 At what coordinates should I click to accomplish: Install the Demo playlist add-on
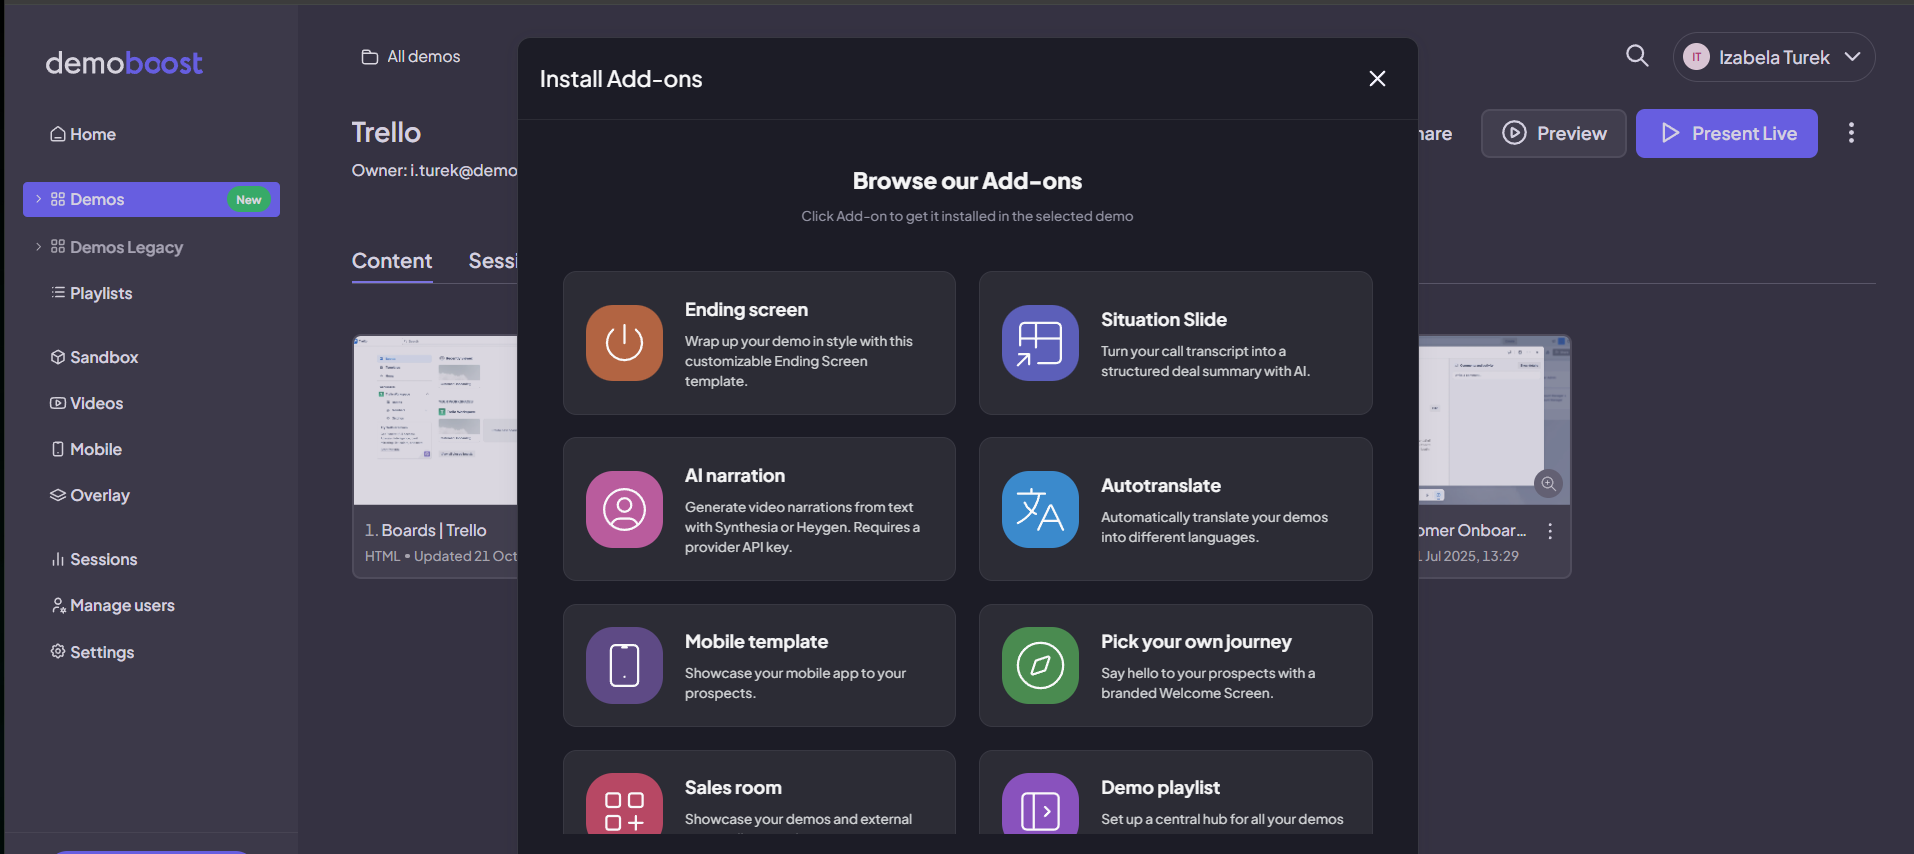point(1175,793)
